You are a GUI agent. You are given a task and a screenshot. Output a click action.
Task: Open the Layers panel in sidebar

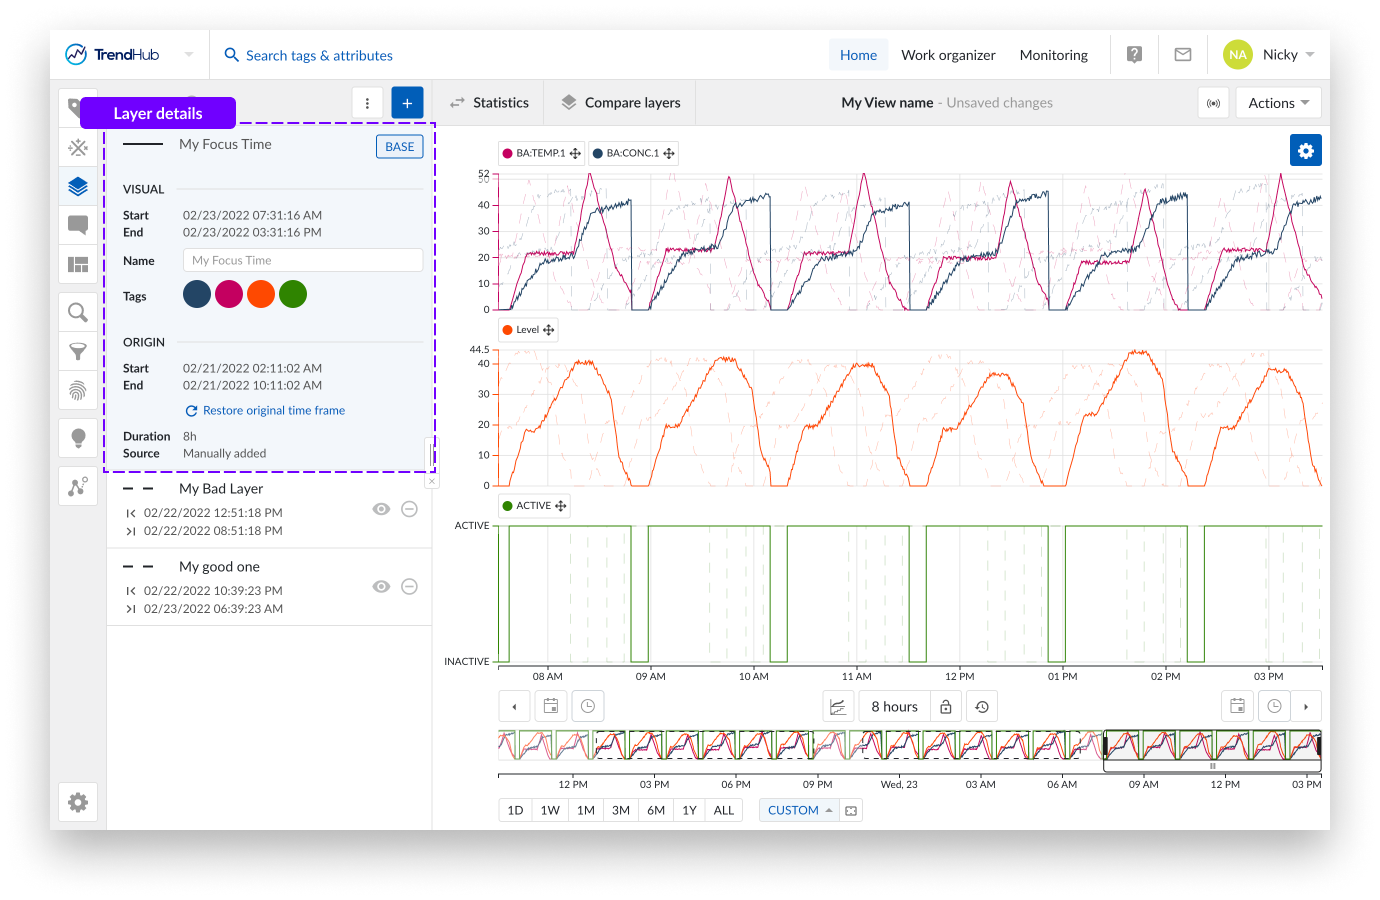point(78,186)
